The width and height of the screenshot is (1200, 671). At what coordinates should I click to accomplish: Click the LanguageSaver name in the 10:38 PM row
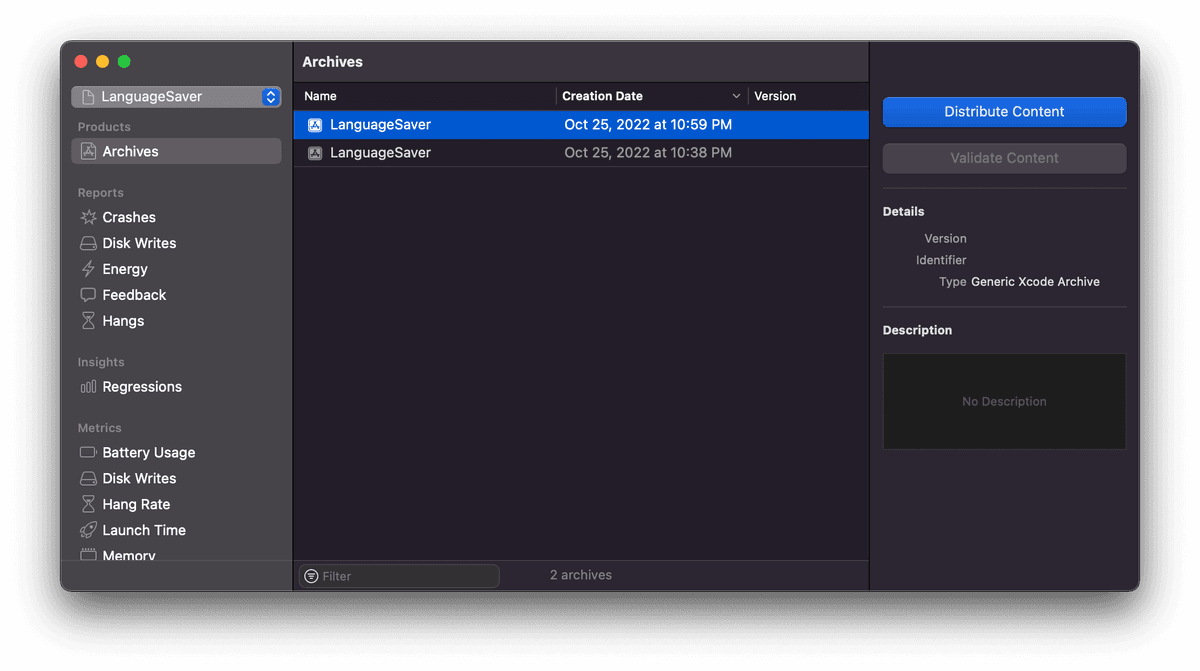pos(380,153)
